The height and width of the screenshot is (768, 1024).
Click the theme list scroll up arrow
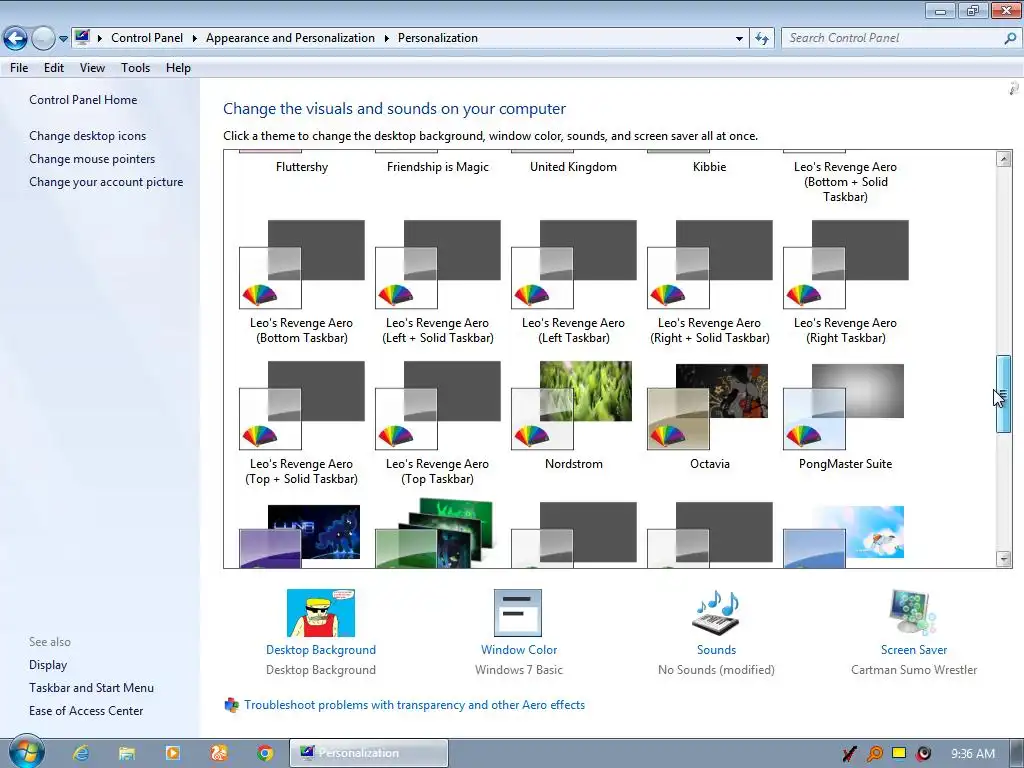[1004, 158]
